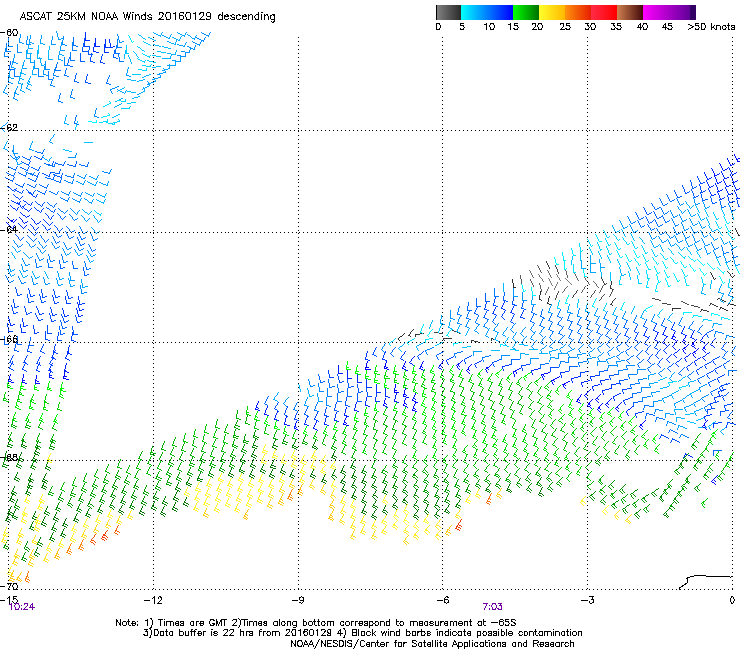Click the latitude label '-70'

click(9, 586)
